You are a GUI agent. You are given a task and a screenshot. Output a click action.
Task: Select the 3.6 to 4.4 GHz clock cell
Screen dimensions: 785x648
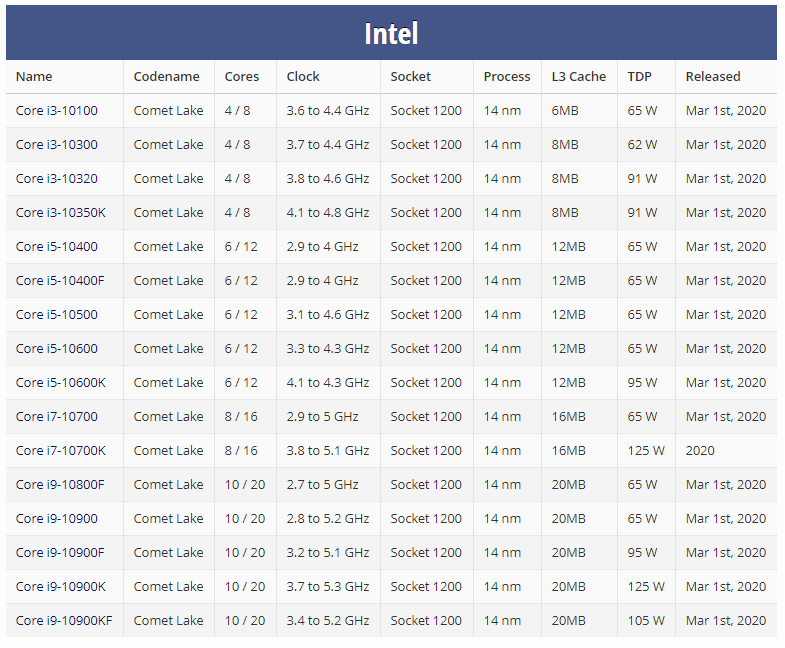(x=328, y=111)
